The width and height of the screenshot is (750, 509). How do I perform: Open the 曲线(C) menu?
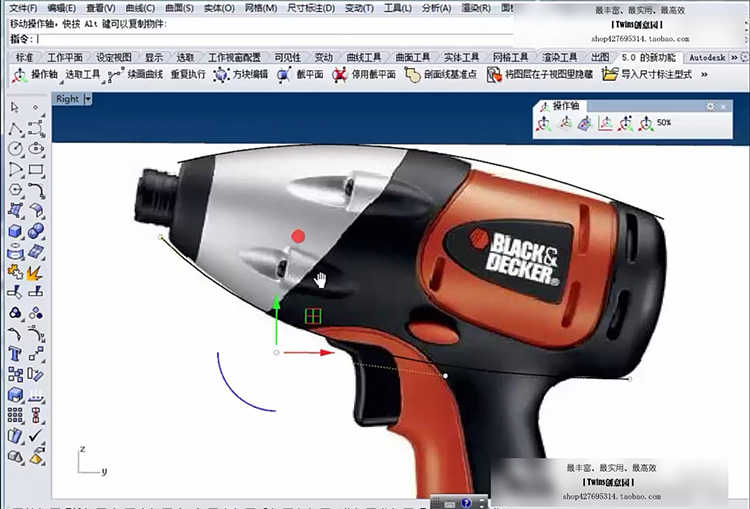pyautogui.click(x=140, y=8)
